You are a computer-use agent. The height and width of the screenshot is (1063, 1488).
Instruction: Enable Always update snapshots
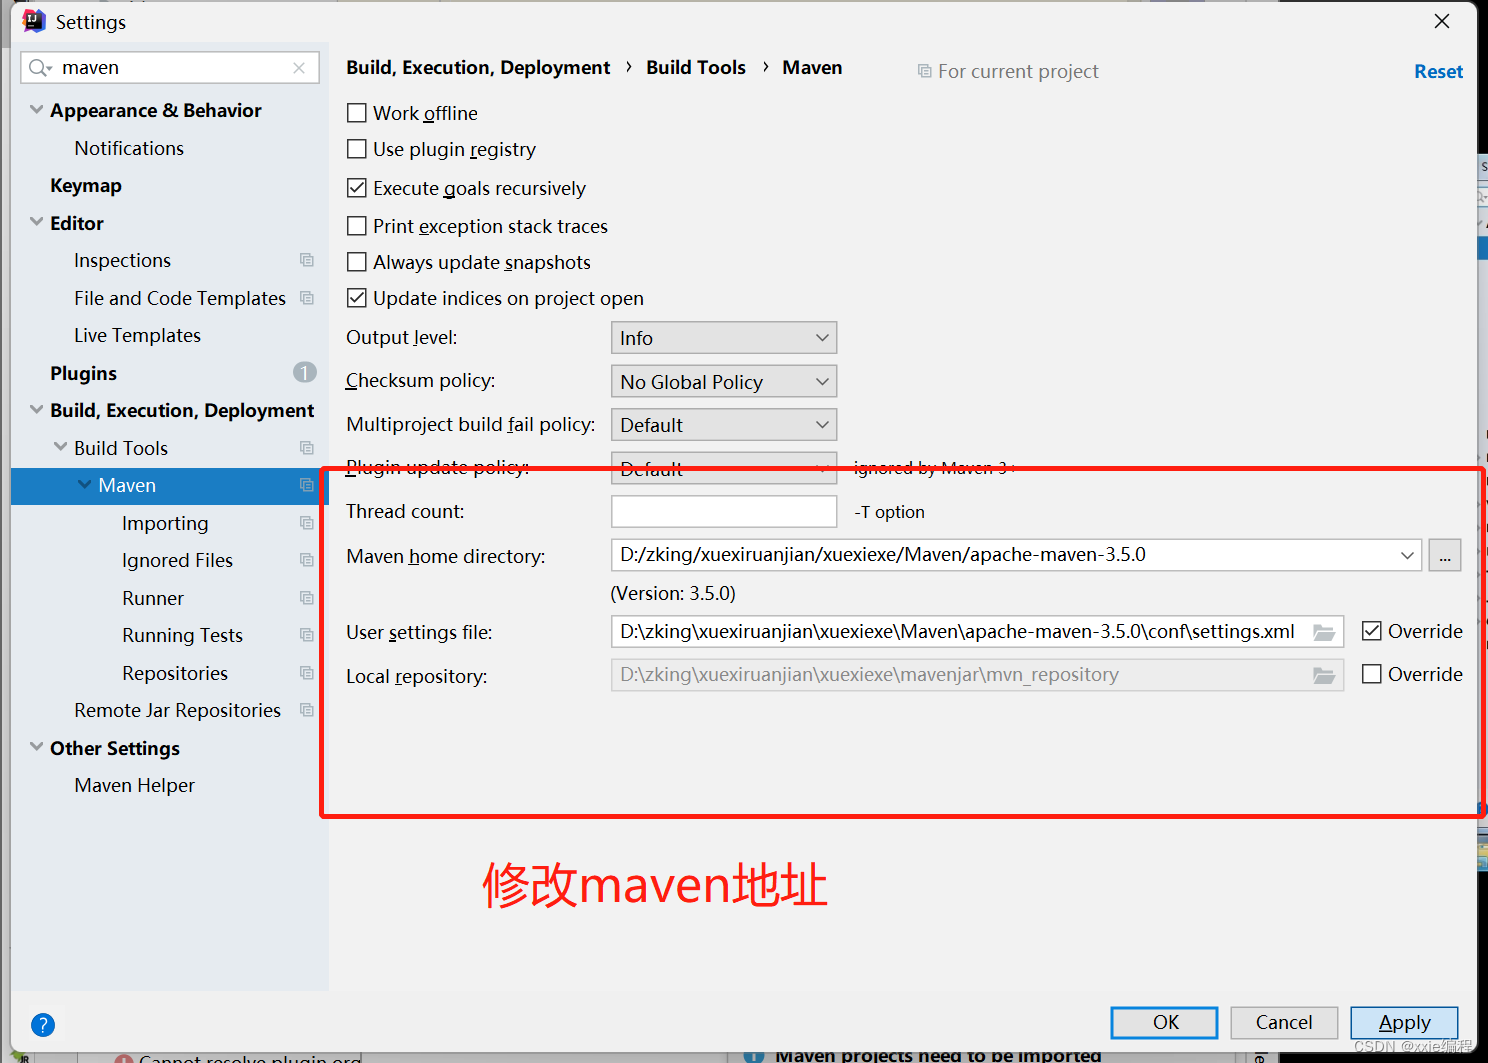coord(356,262)
